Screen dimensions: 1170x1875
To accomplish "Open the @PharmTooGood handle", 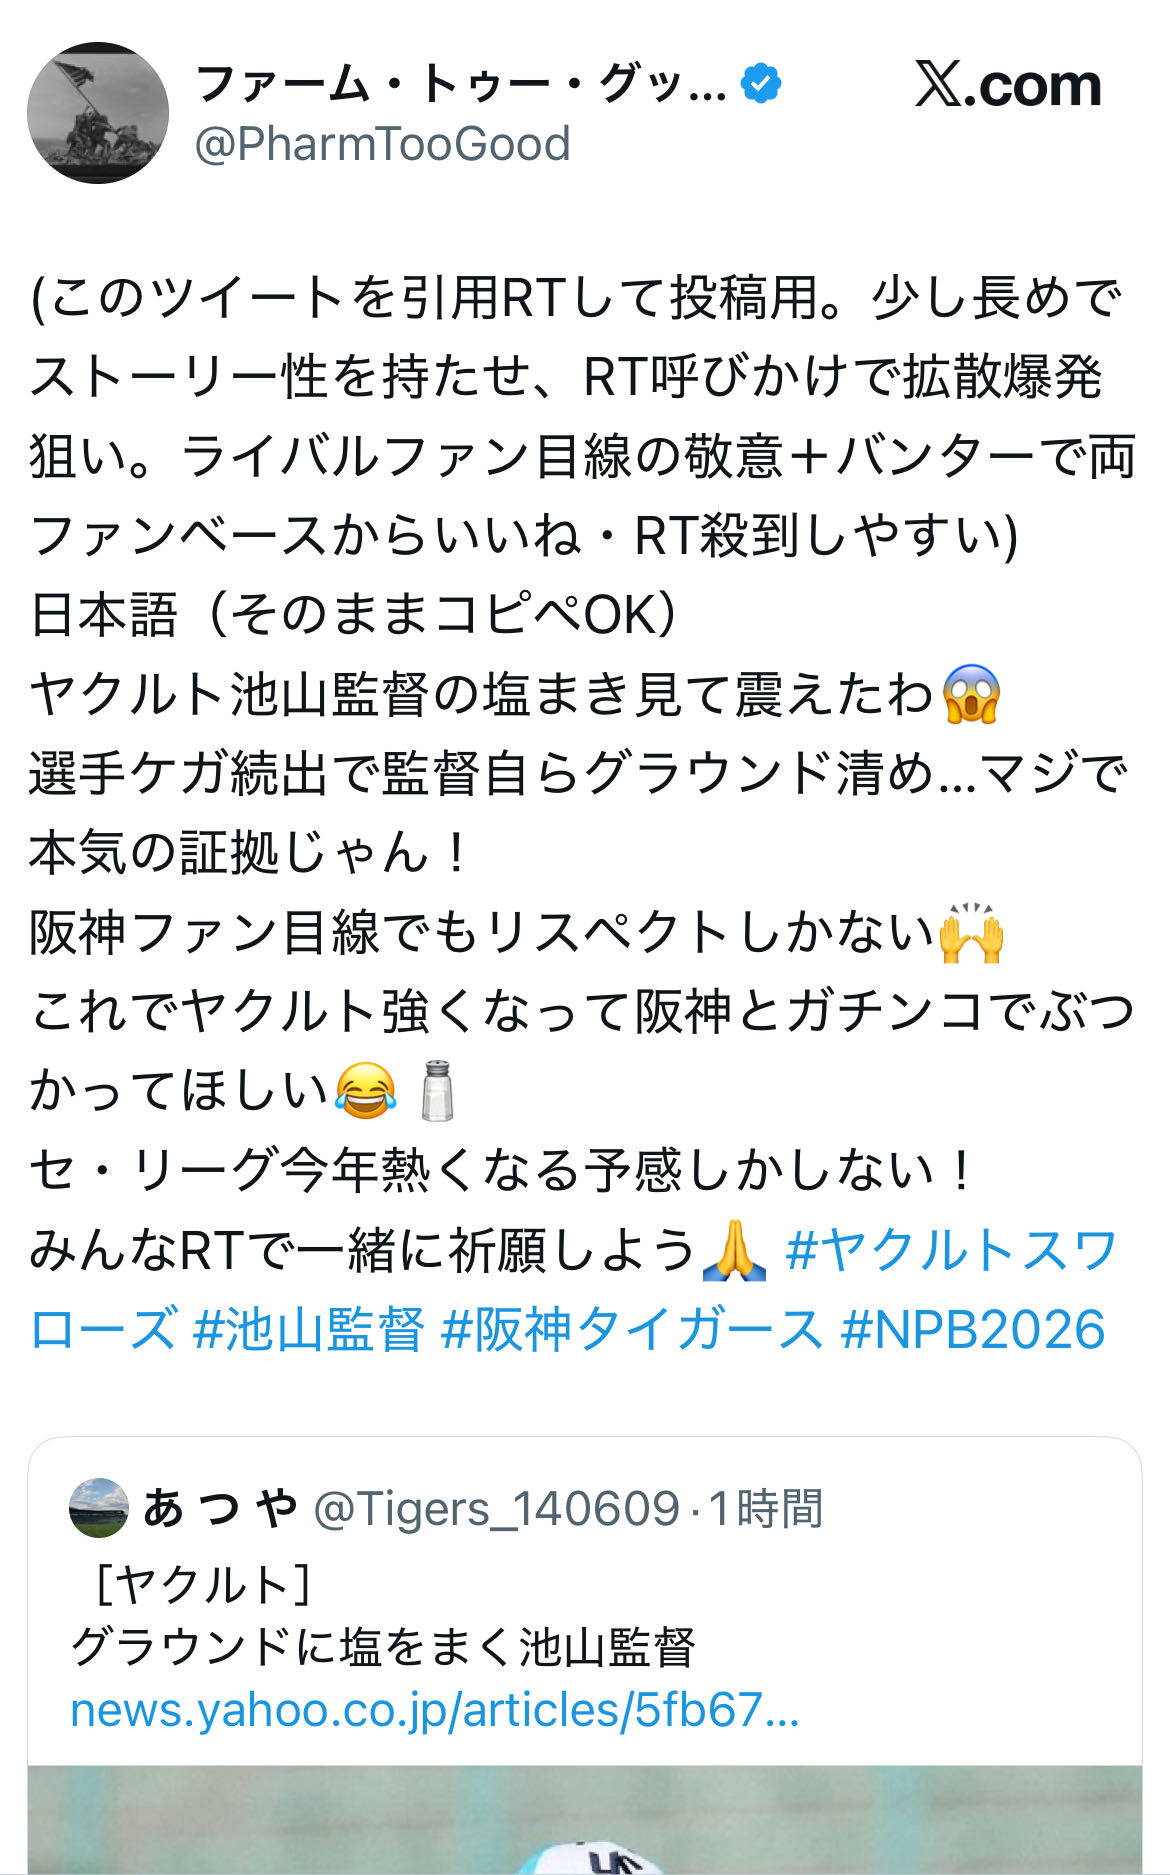I will point(382,144).
